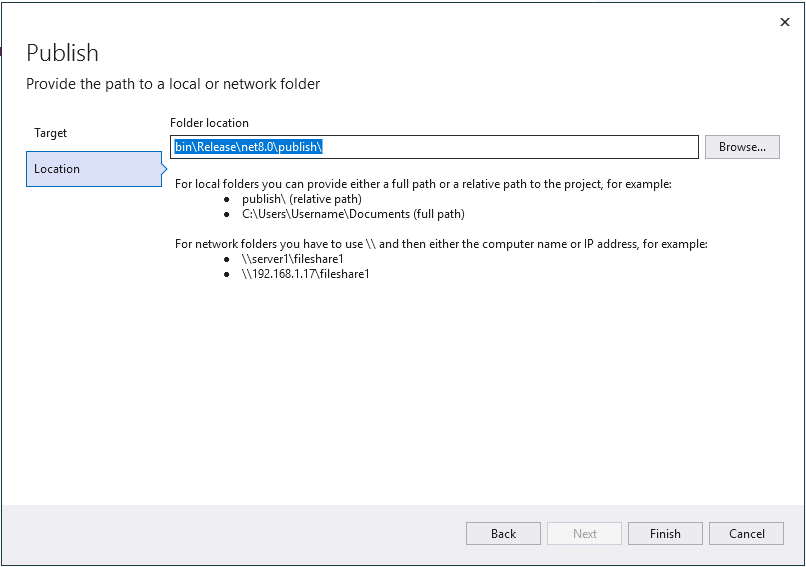
Task: Cancel the publish wizard
Action: click(746, 534)
